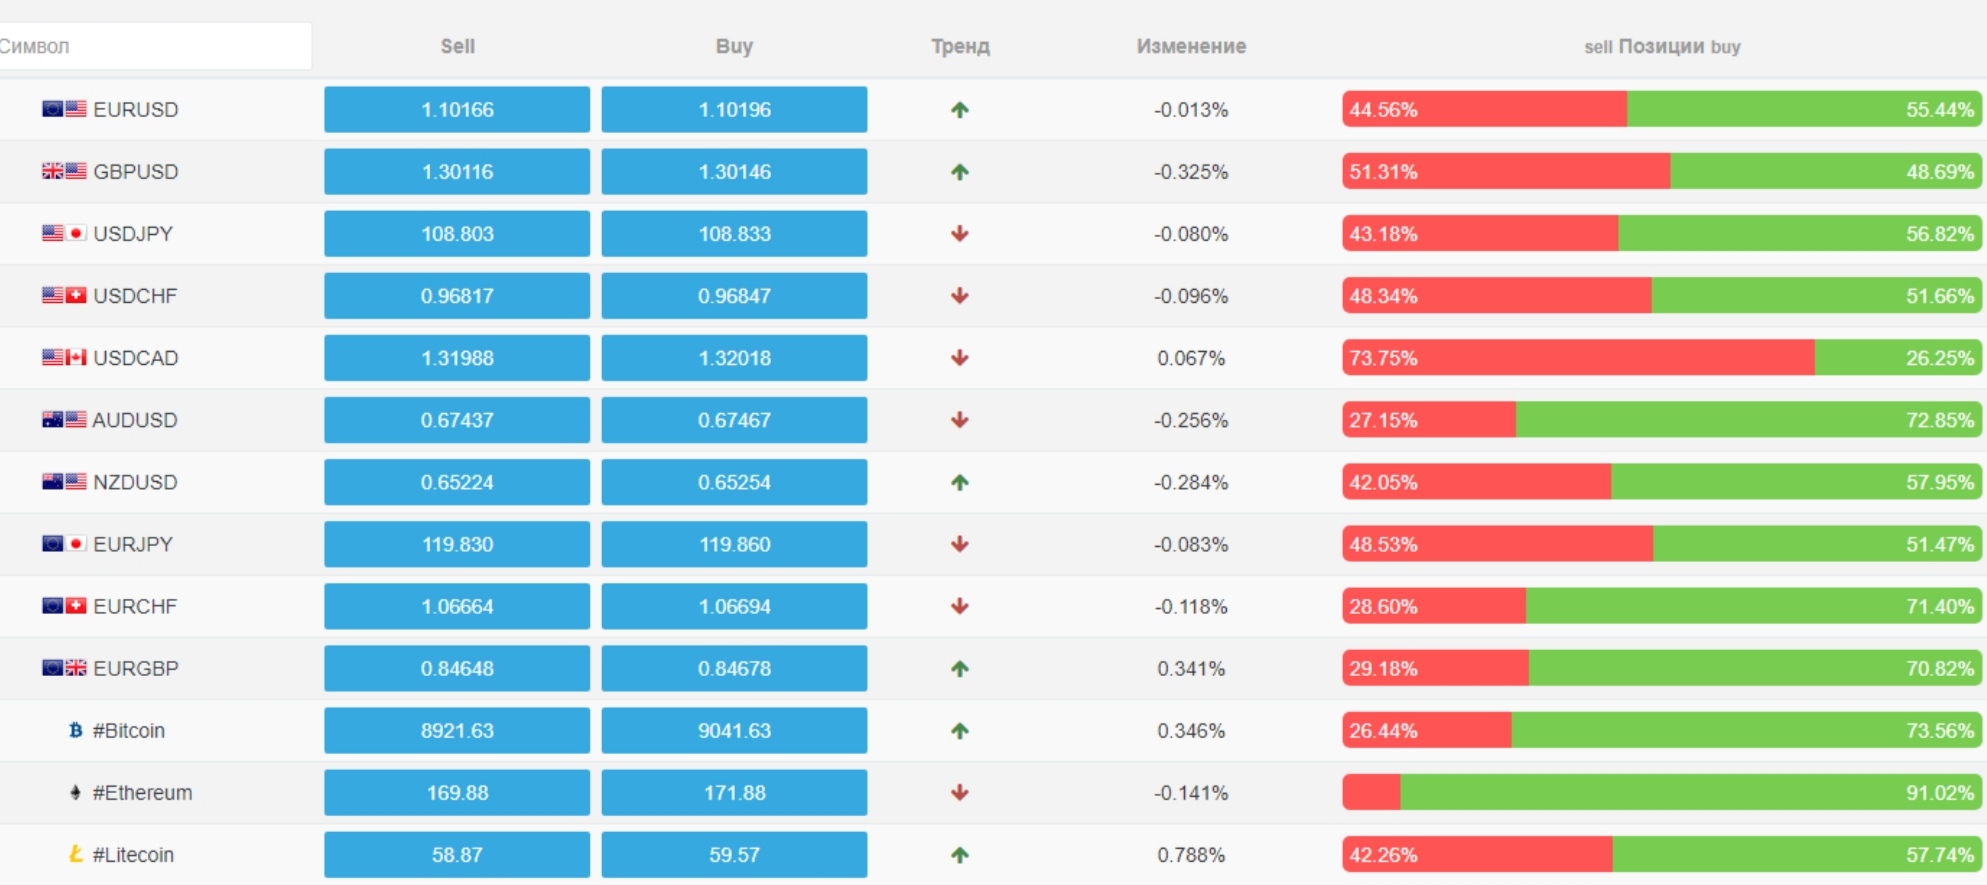Click the USDCAD flag icon
1987x885 pixels.
[x=64, y=357]
